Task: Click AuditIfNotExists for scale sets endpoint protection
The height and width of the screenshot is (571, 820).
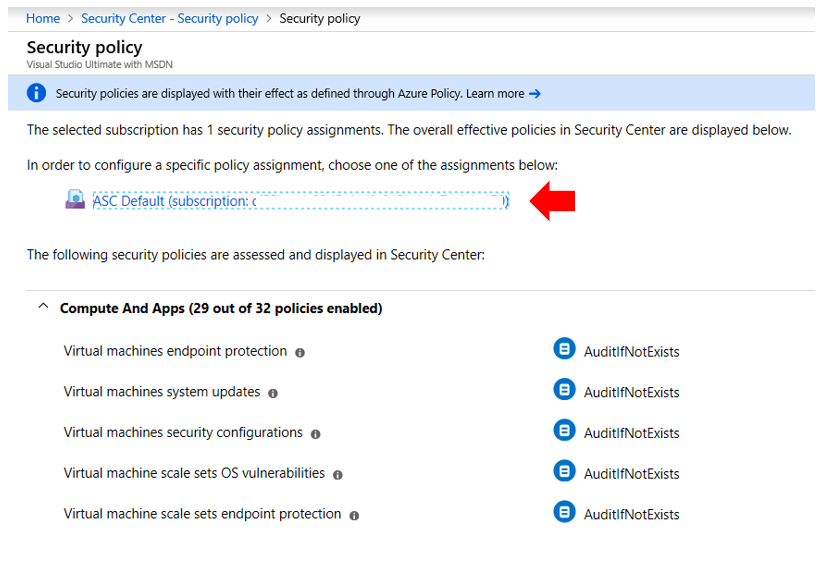Action: click(x=631, y=515)
